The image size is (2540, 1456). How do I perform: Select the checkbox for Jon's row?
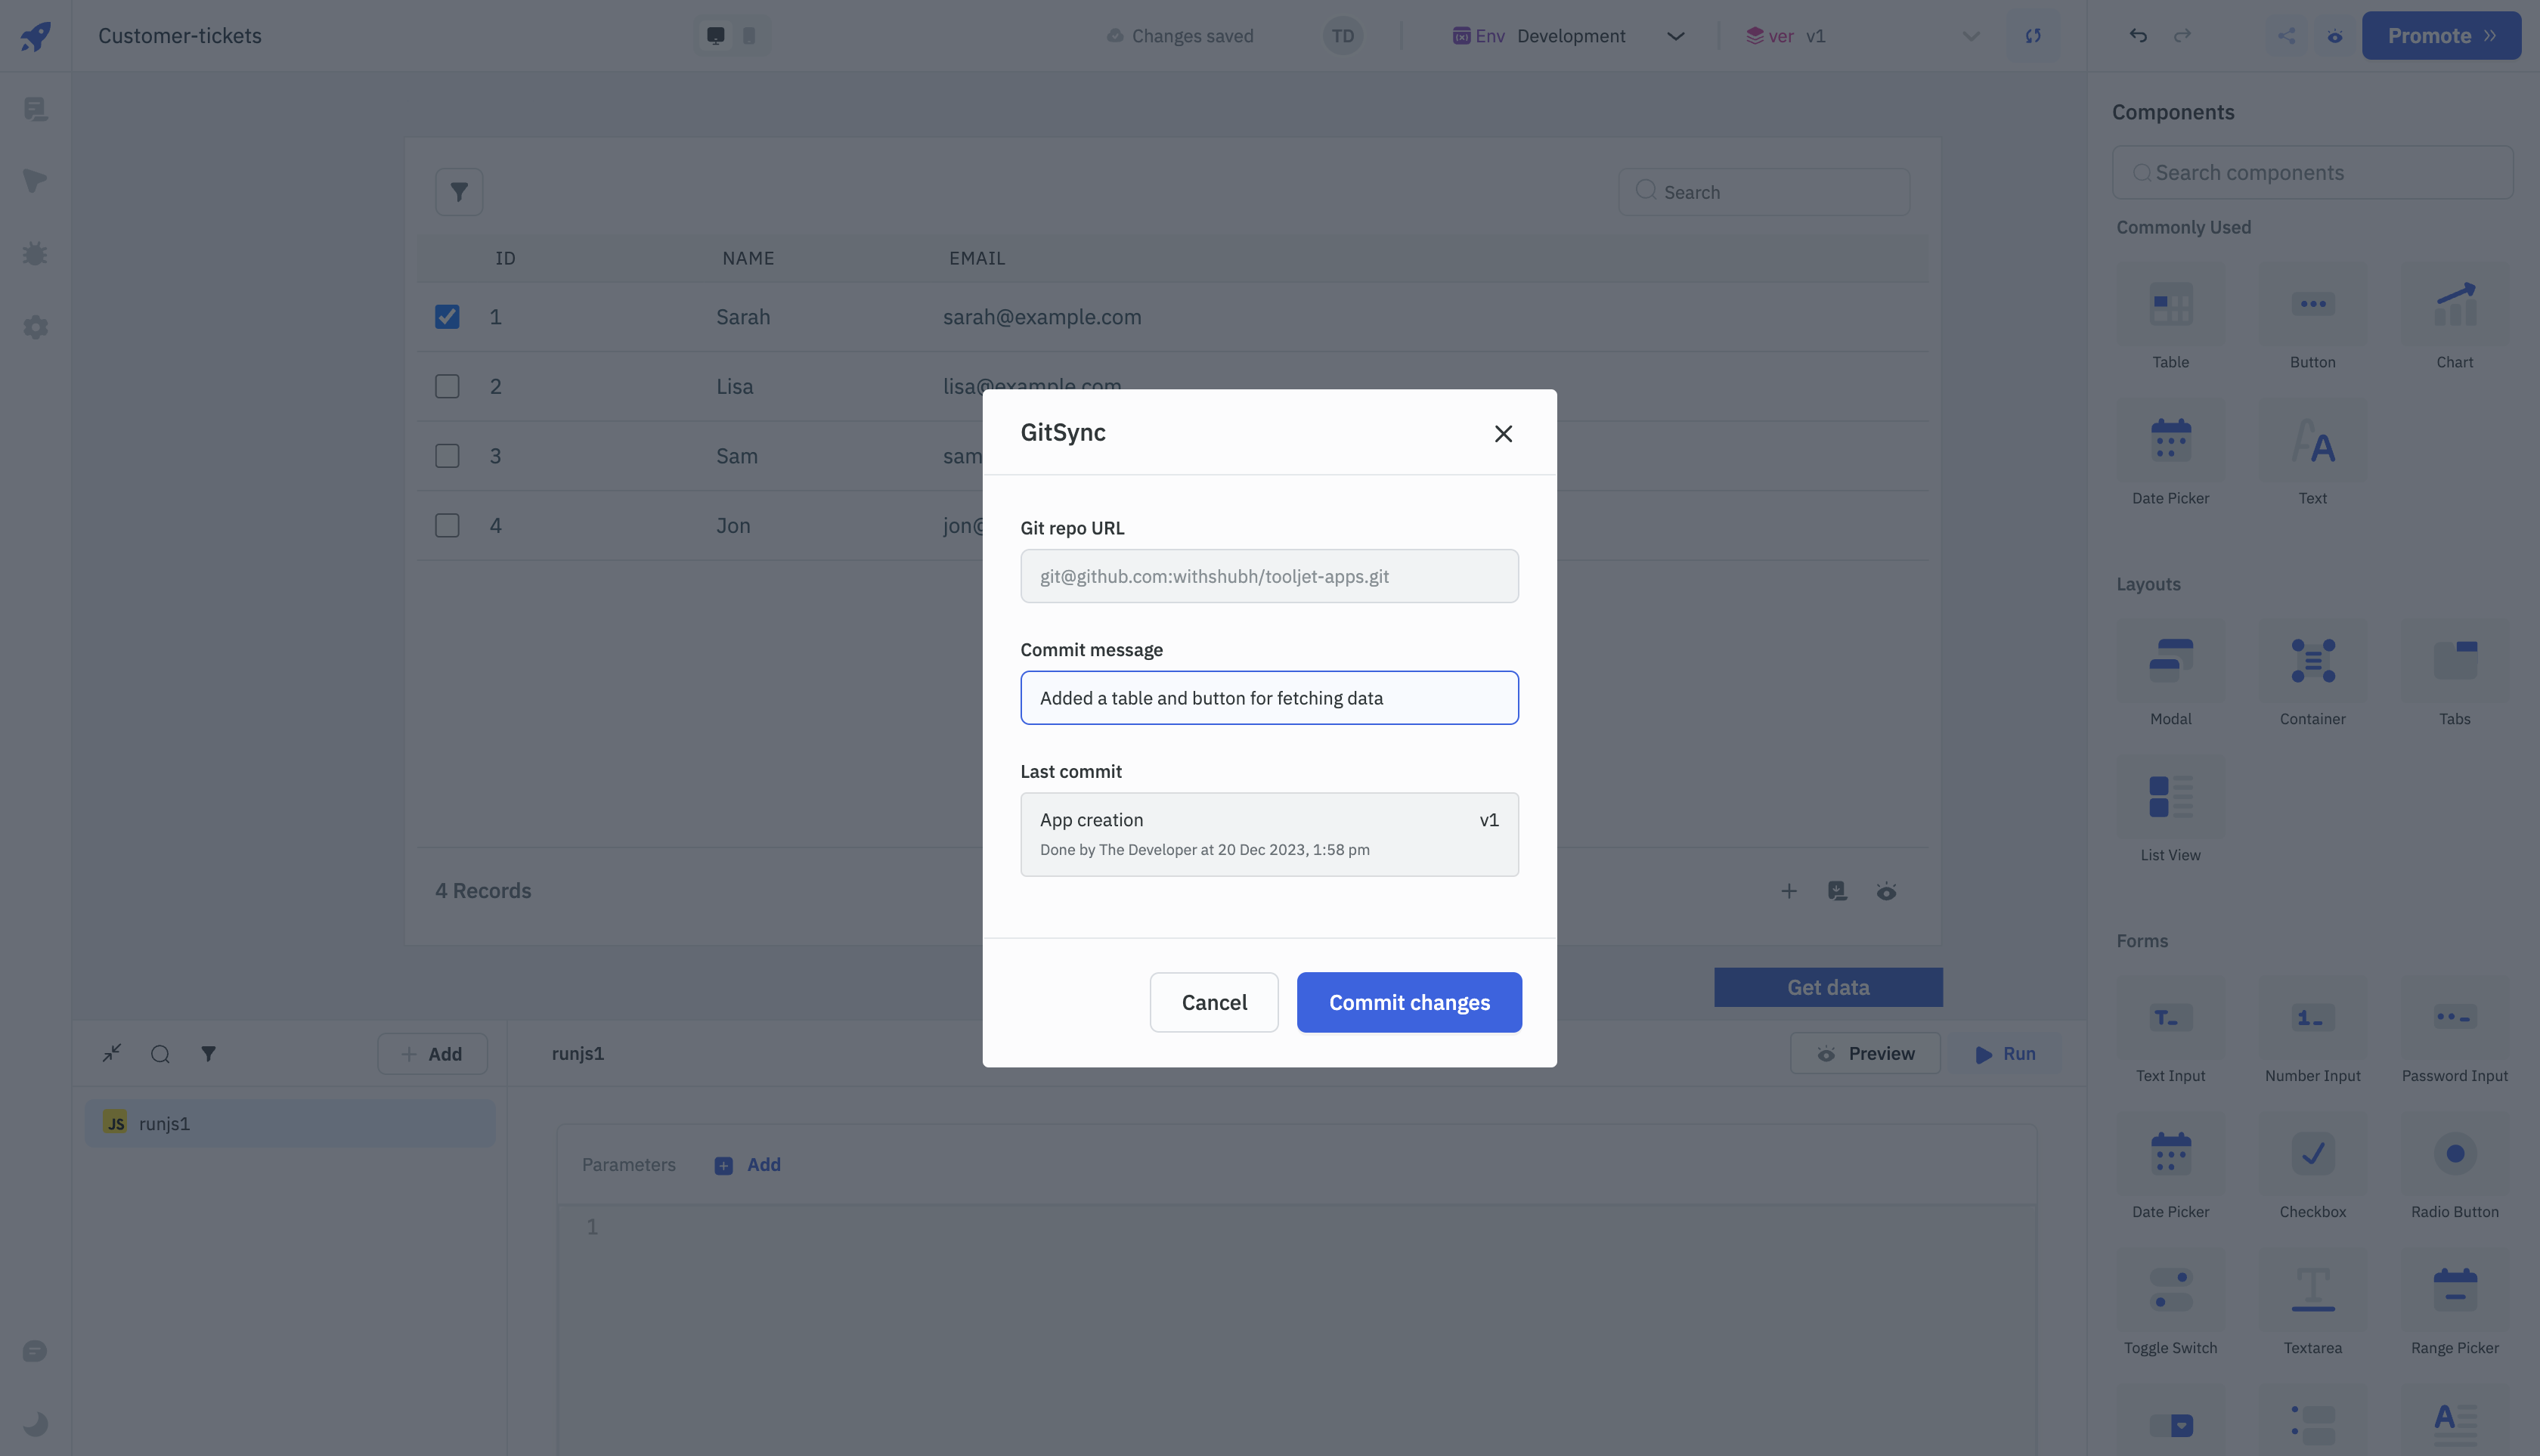tap(447, 526)
